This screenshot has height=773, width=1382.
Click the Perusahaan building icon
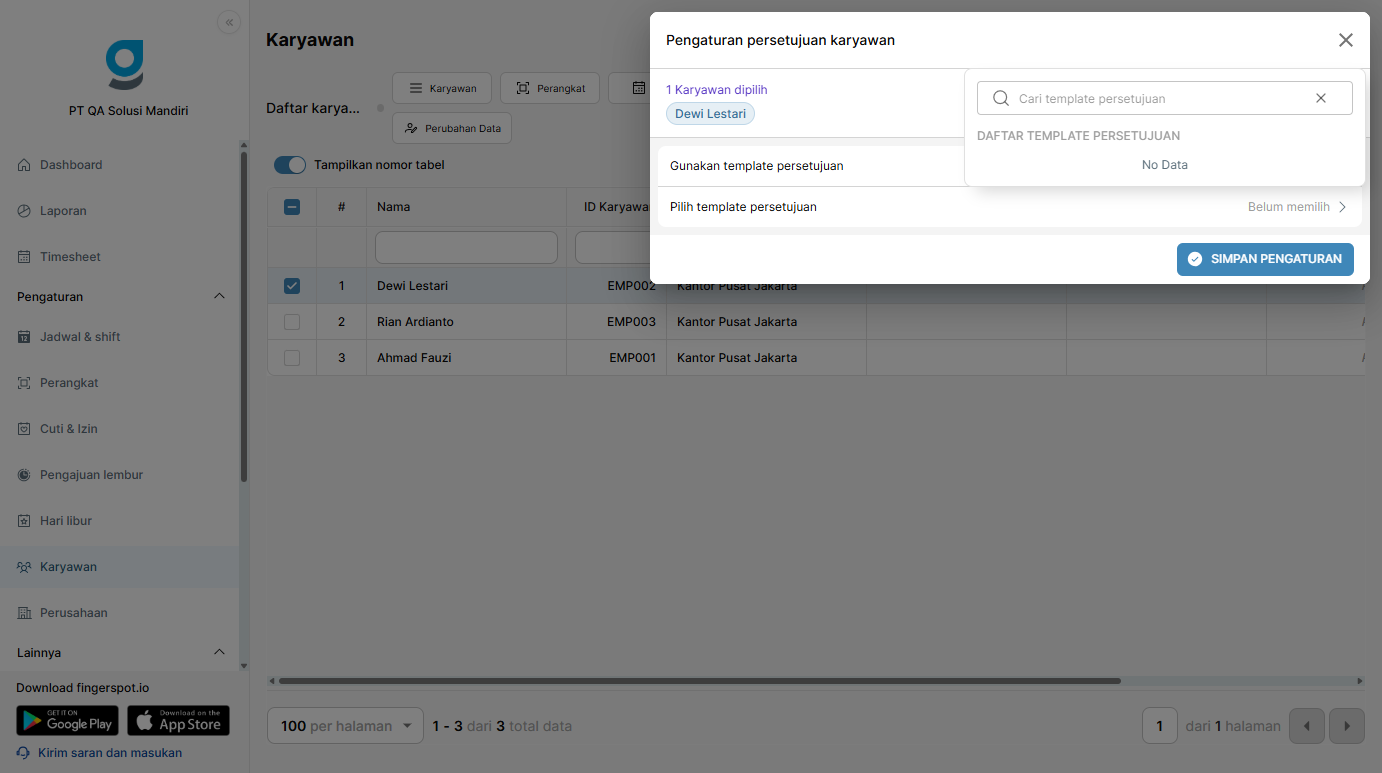pyautogui.click(x=24, y=613)
